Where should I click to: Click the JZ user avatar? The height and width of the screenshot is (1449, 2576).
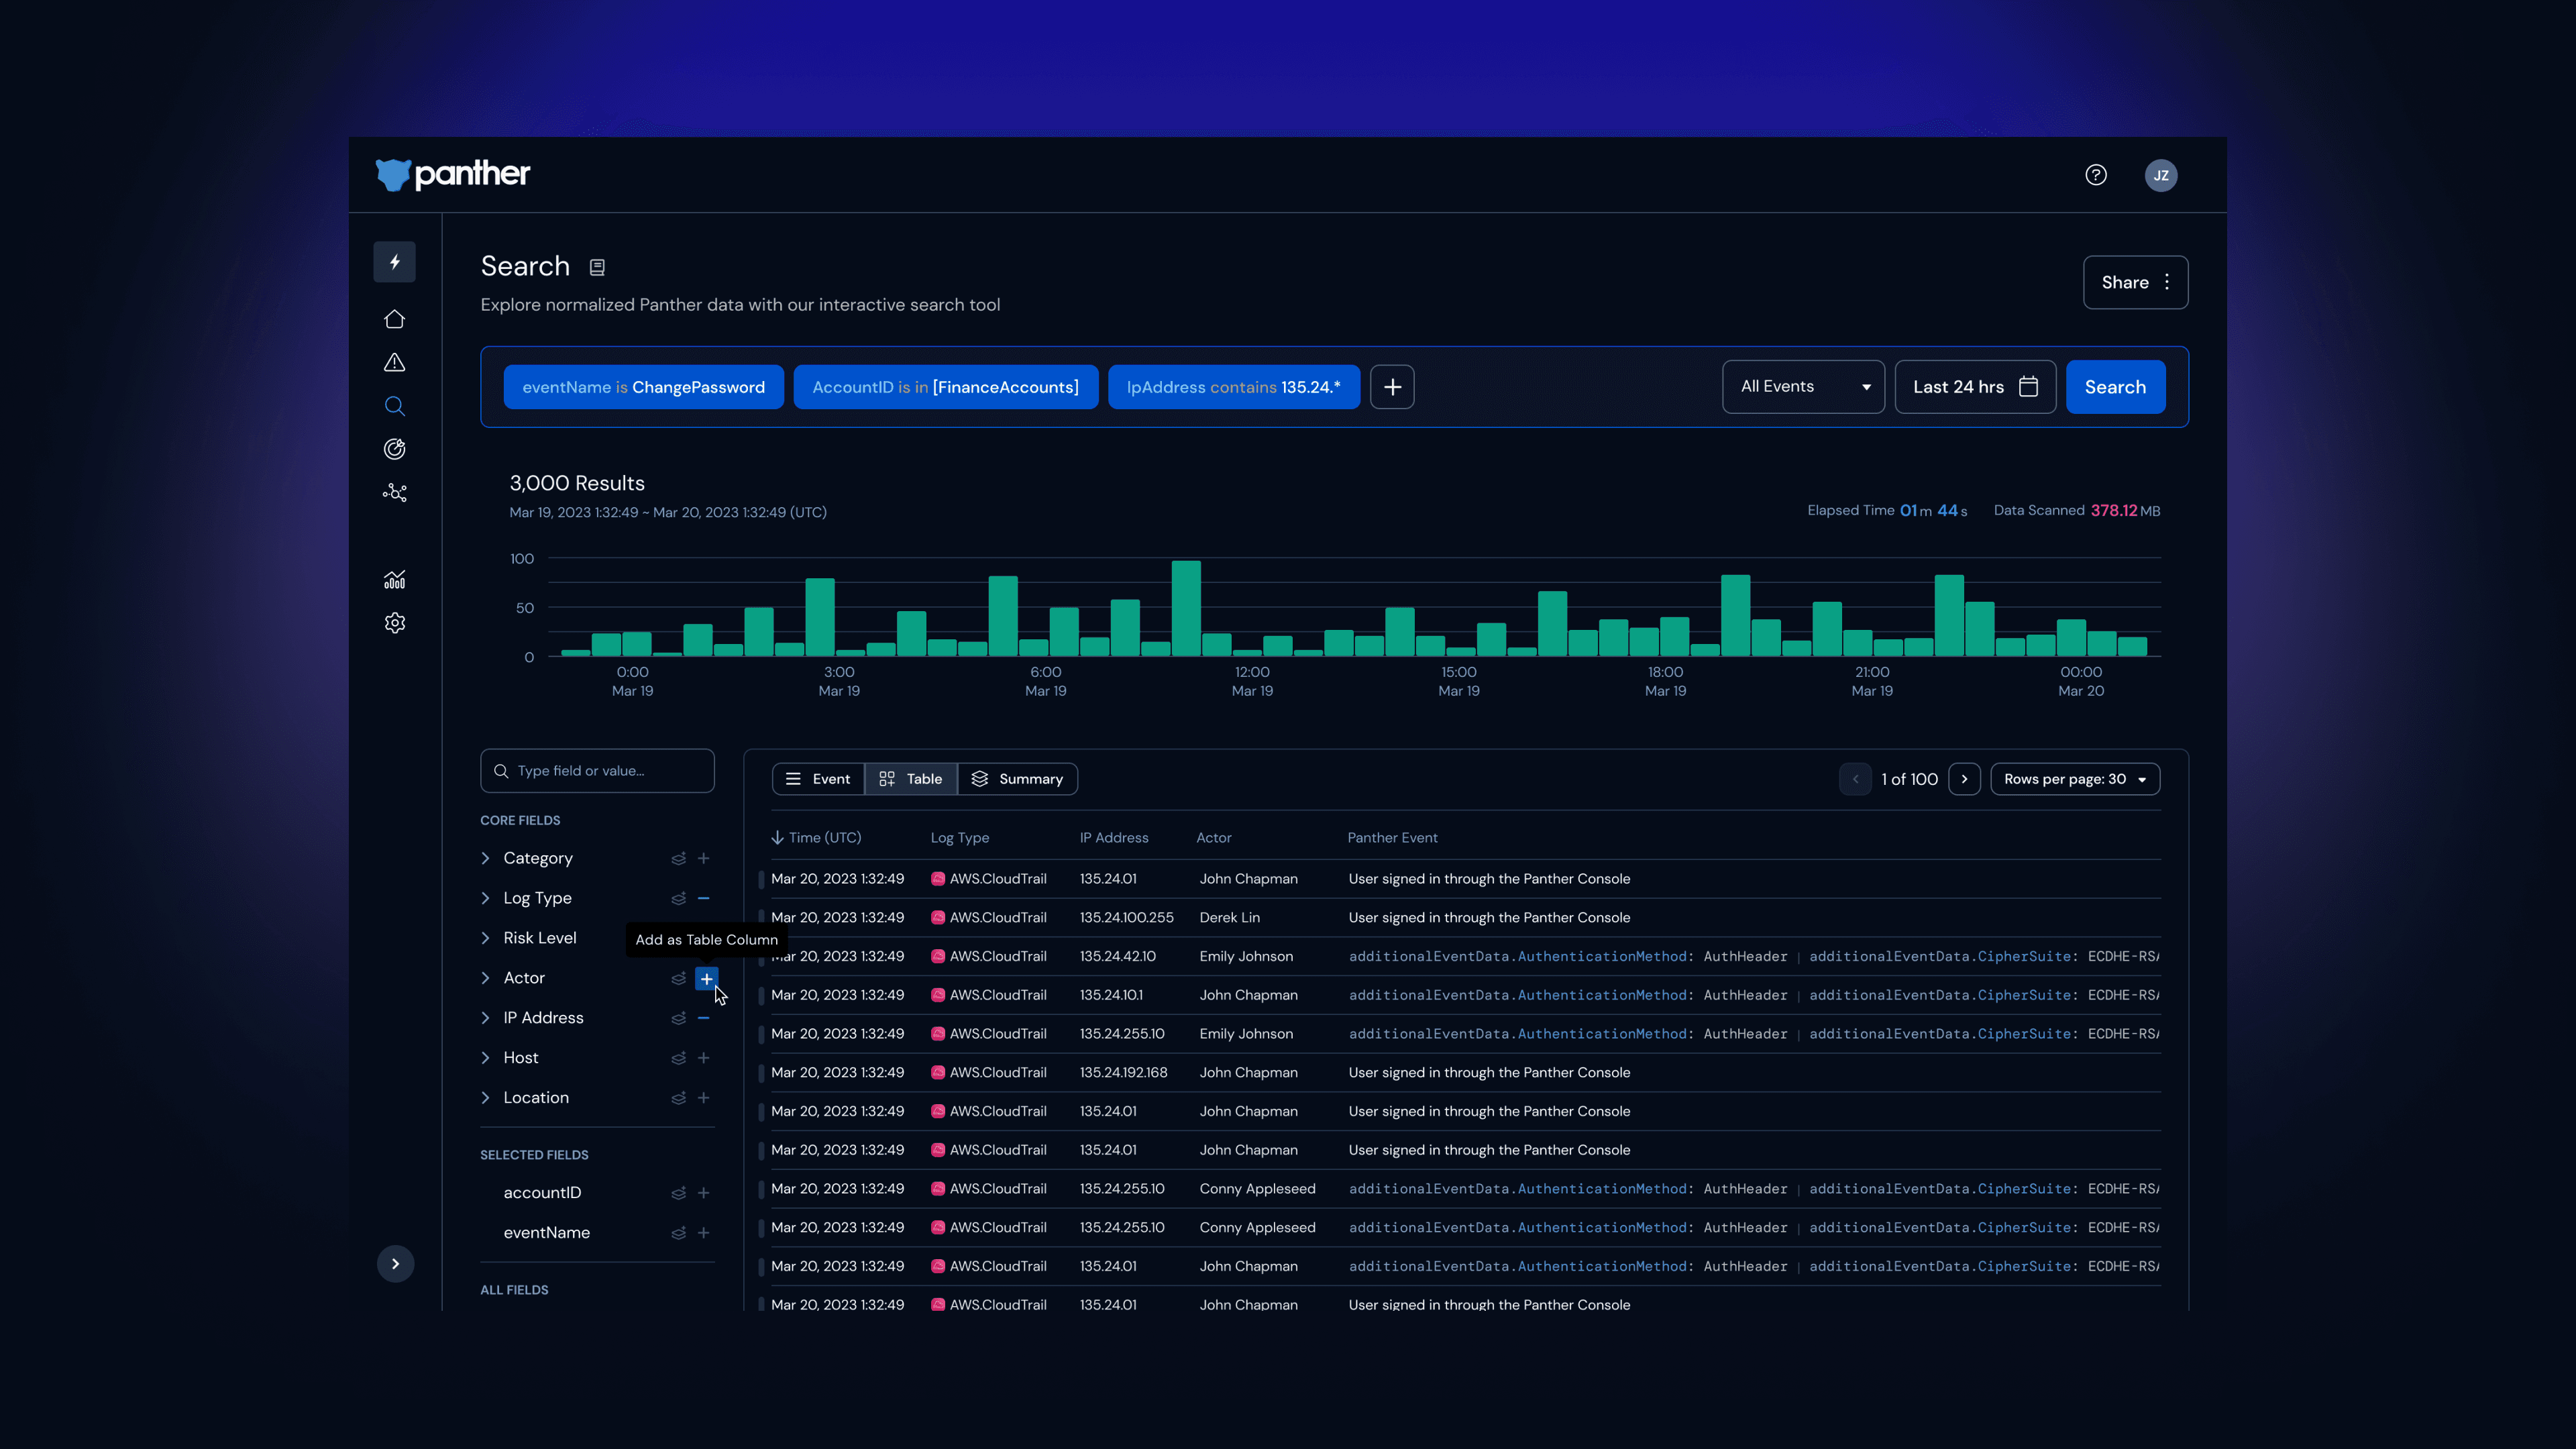pyautogui.click(x=2160, y=175)
